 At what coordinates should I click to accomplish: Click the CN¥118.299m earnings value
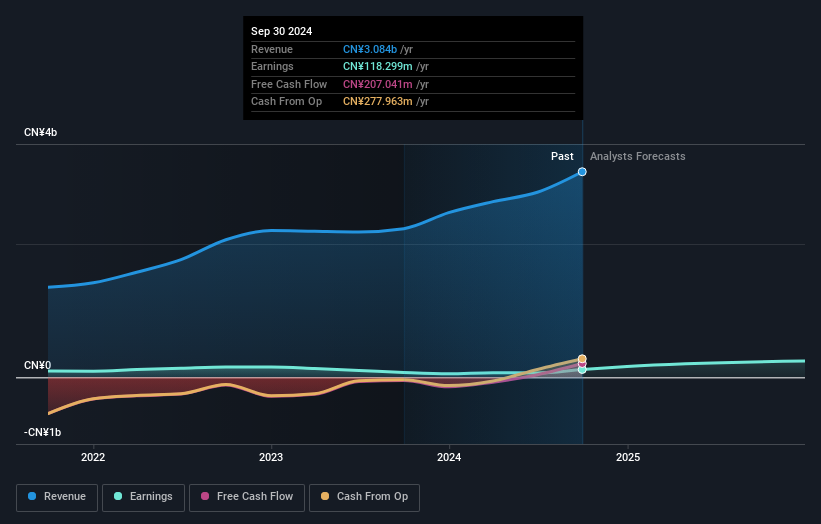coord(378,66)
